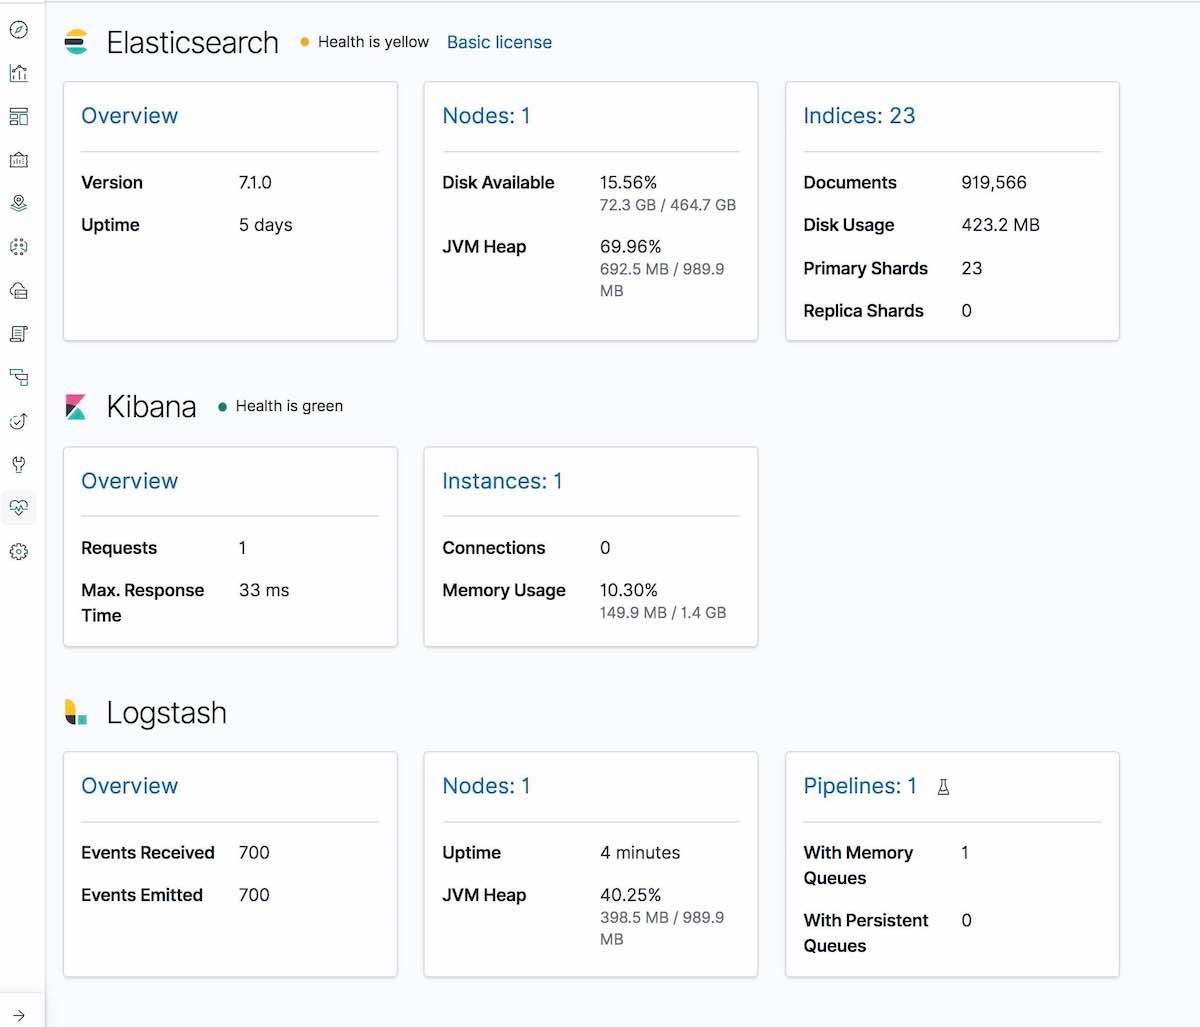
Task: Open the Maps app icon
Action: 18,203
